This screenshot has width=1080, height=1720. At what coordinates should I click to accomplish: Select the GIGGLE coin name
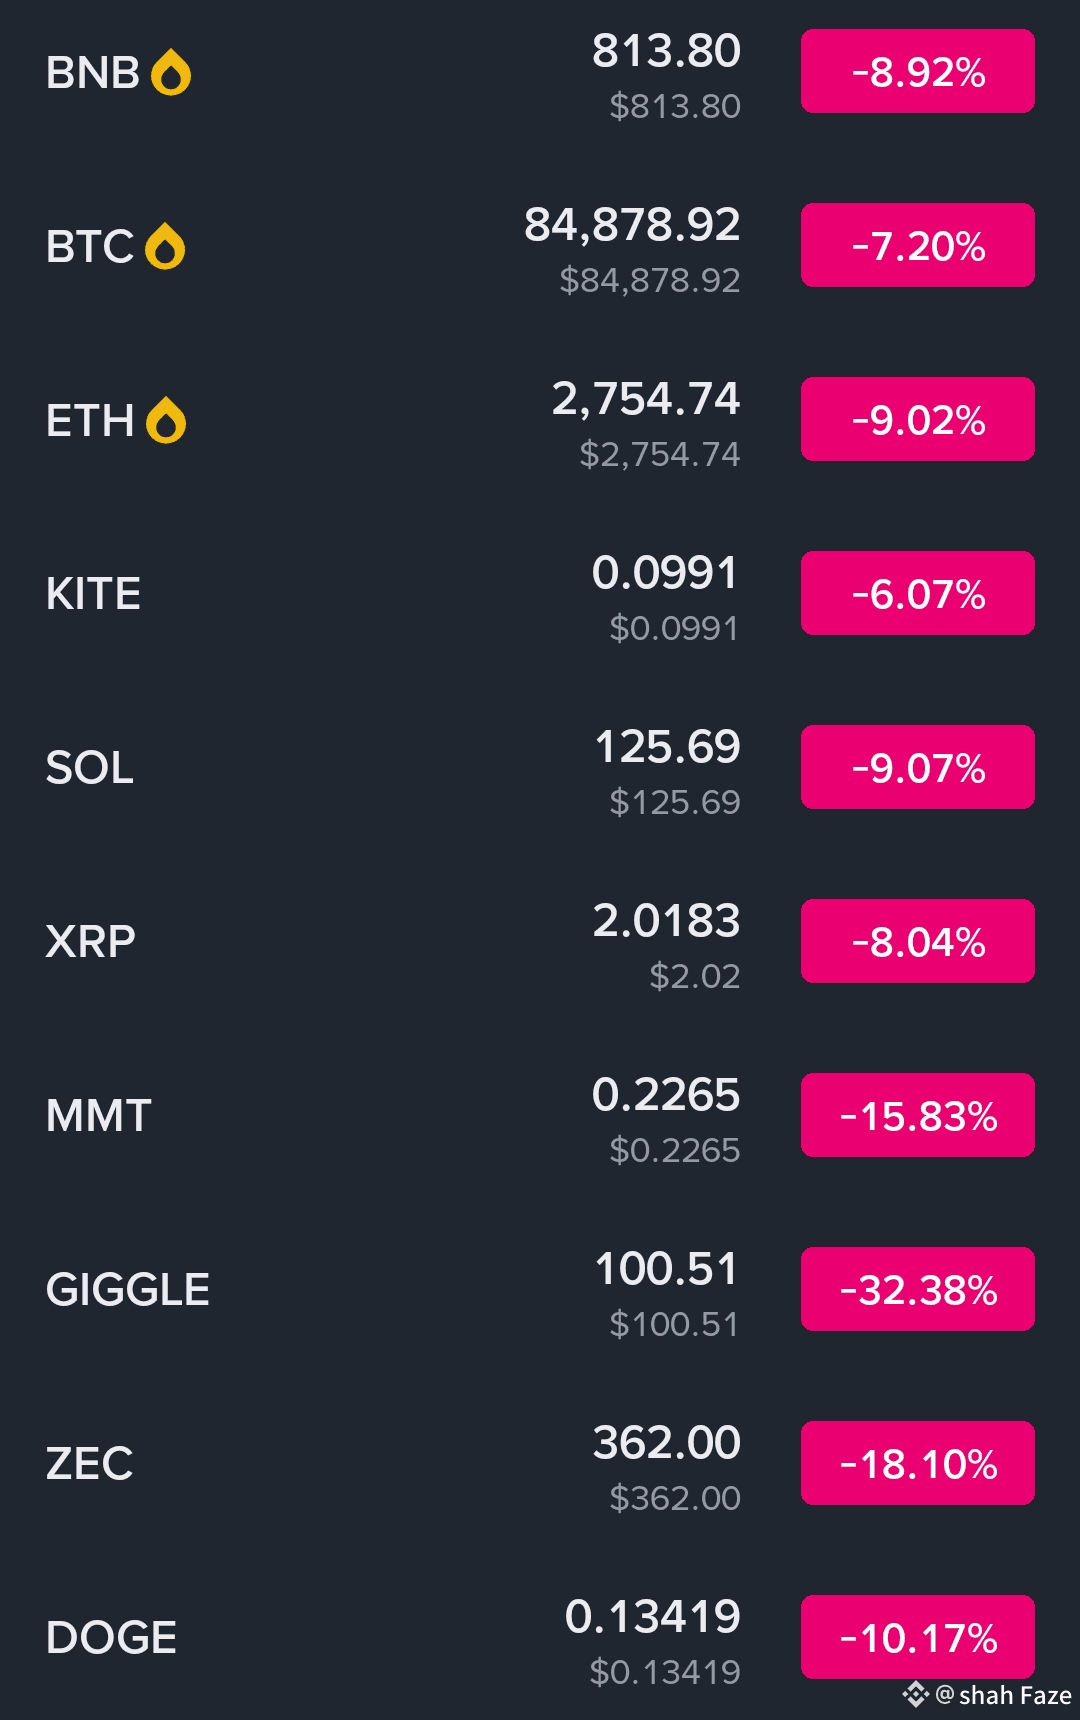click(x=128, y=1290)
